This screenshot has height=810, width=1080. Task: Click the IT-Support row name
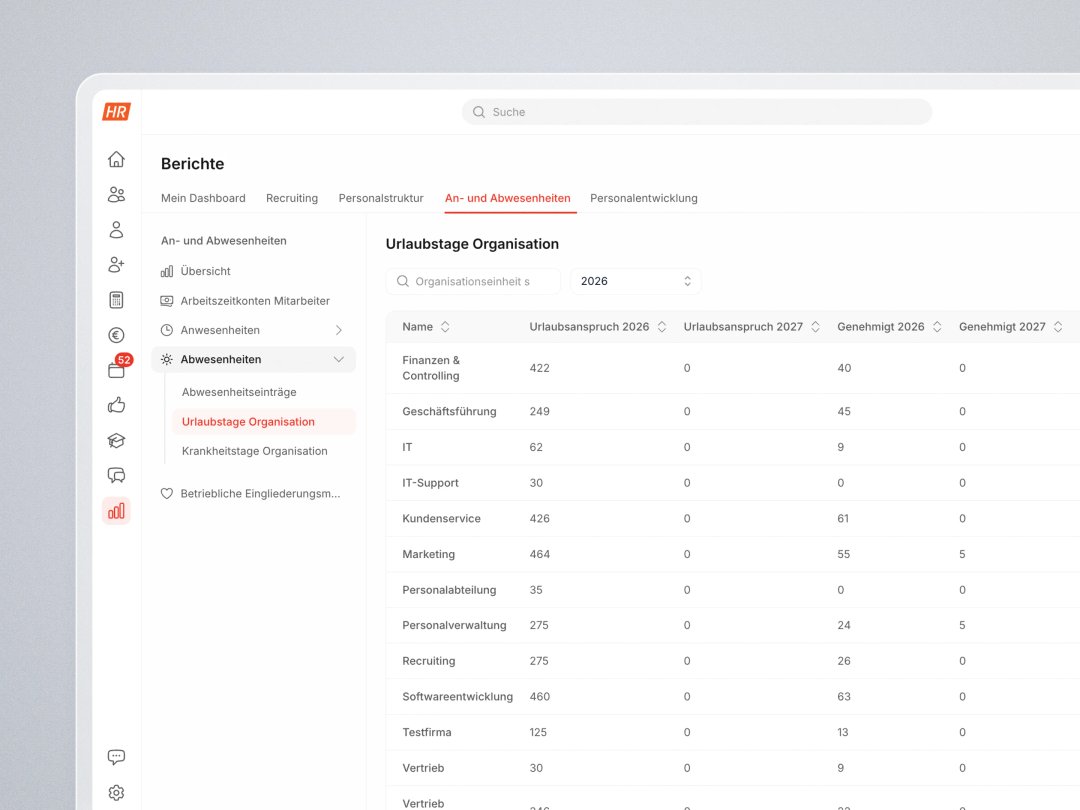[x=430, y=483]
